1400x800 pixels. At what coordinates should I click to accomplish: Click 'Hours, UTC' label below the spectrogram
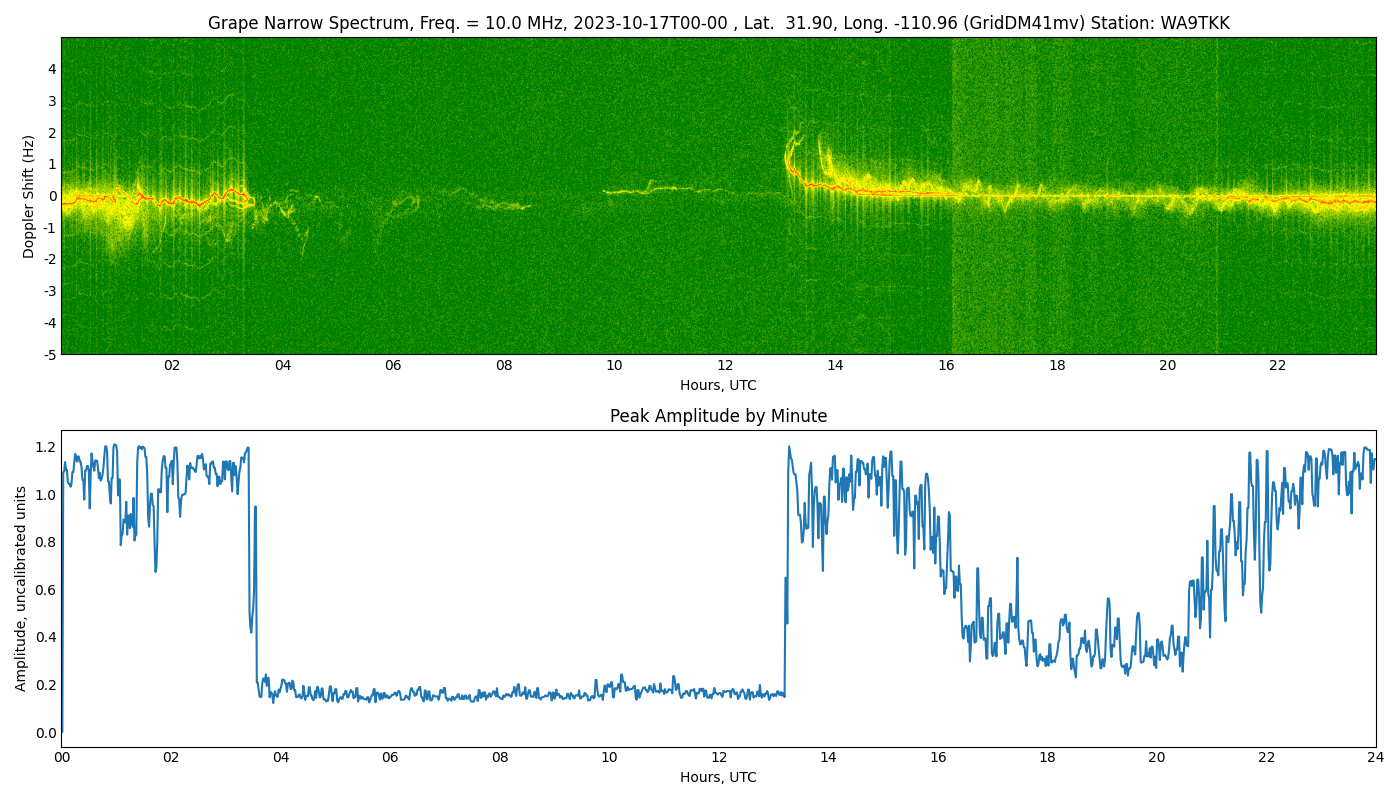(x=718, y=385)
